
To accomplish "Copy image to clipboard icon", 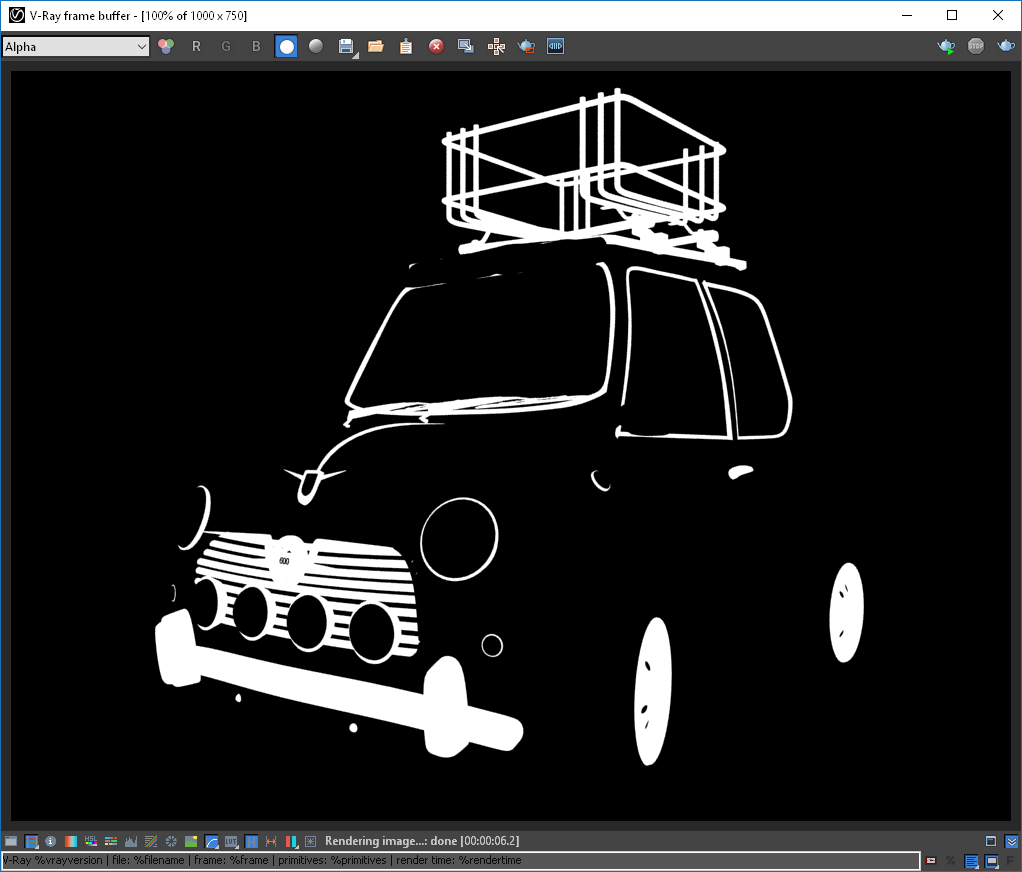I will click(x=406, y=46).
